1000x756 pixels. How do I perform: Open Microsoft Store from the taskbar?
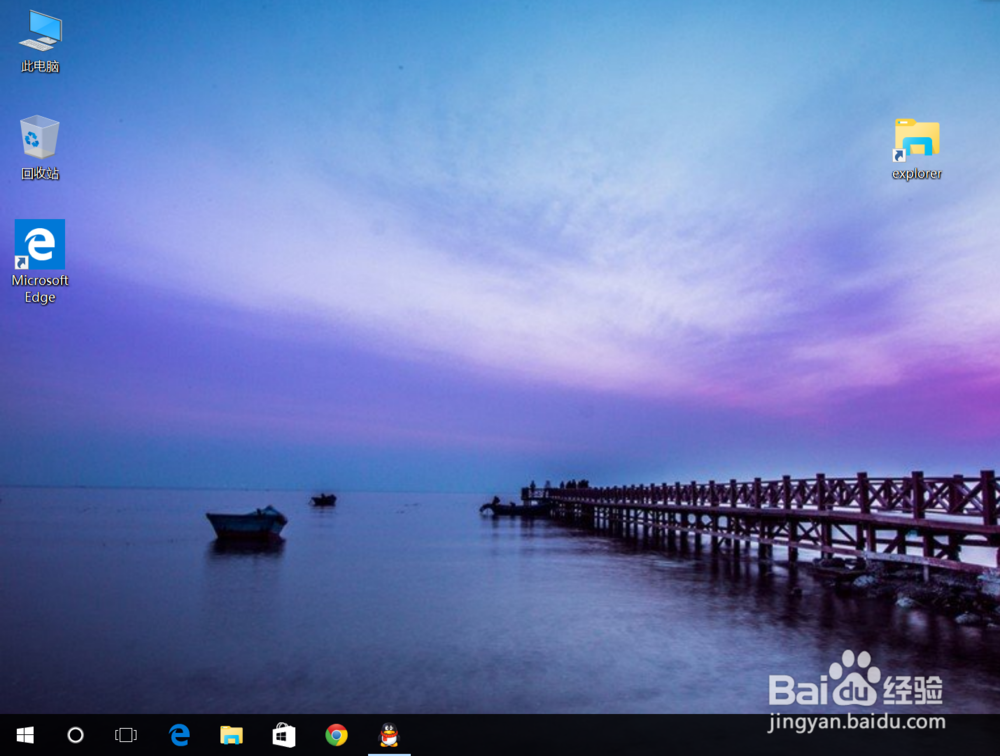pyautogui.click(x=284, y=735)
